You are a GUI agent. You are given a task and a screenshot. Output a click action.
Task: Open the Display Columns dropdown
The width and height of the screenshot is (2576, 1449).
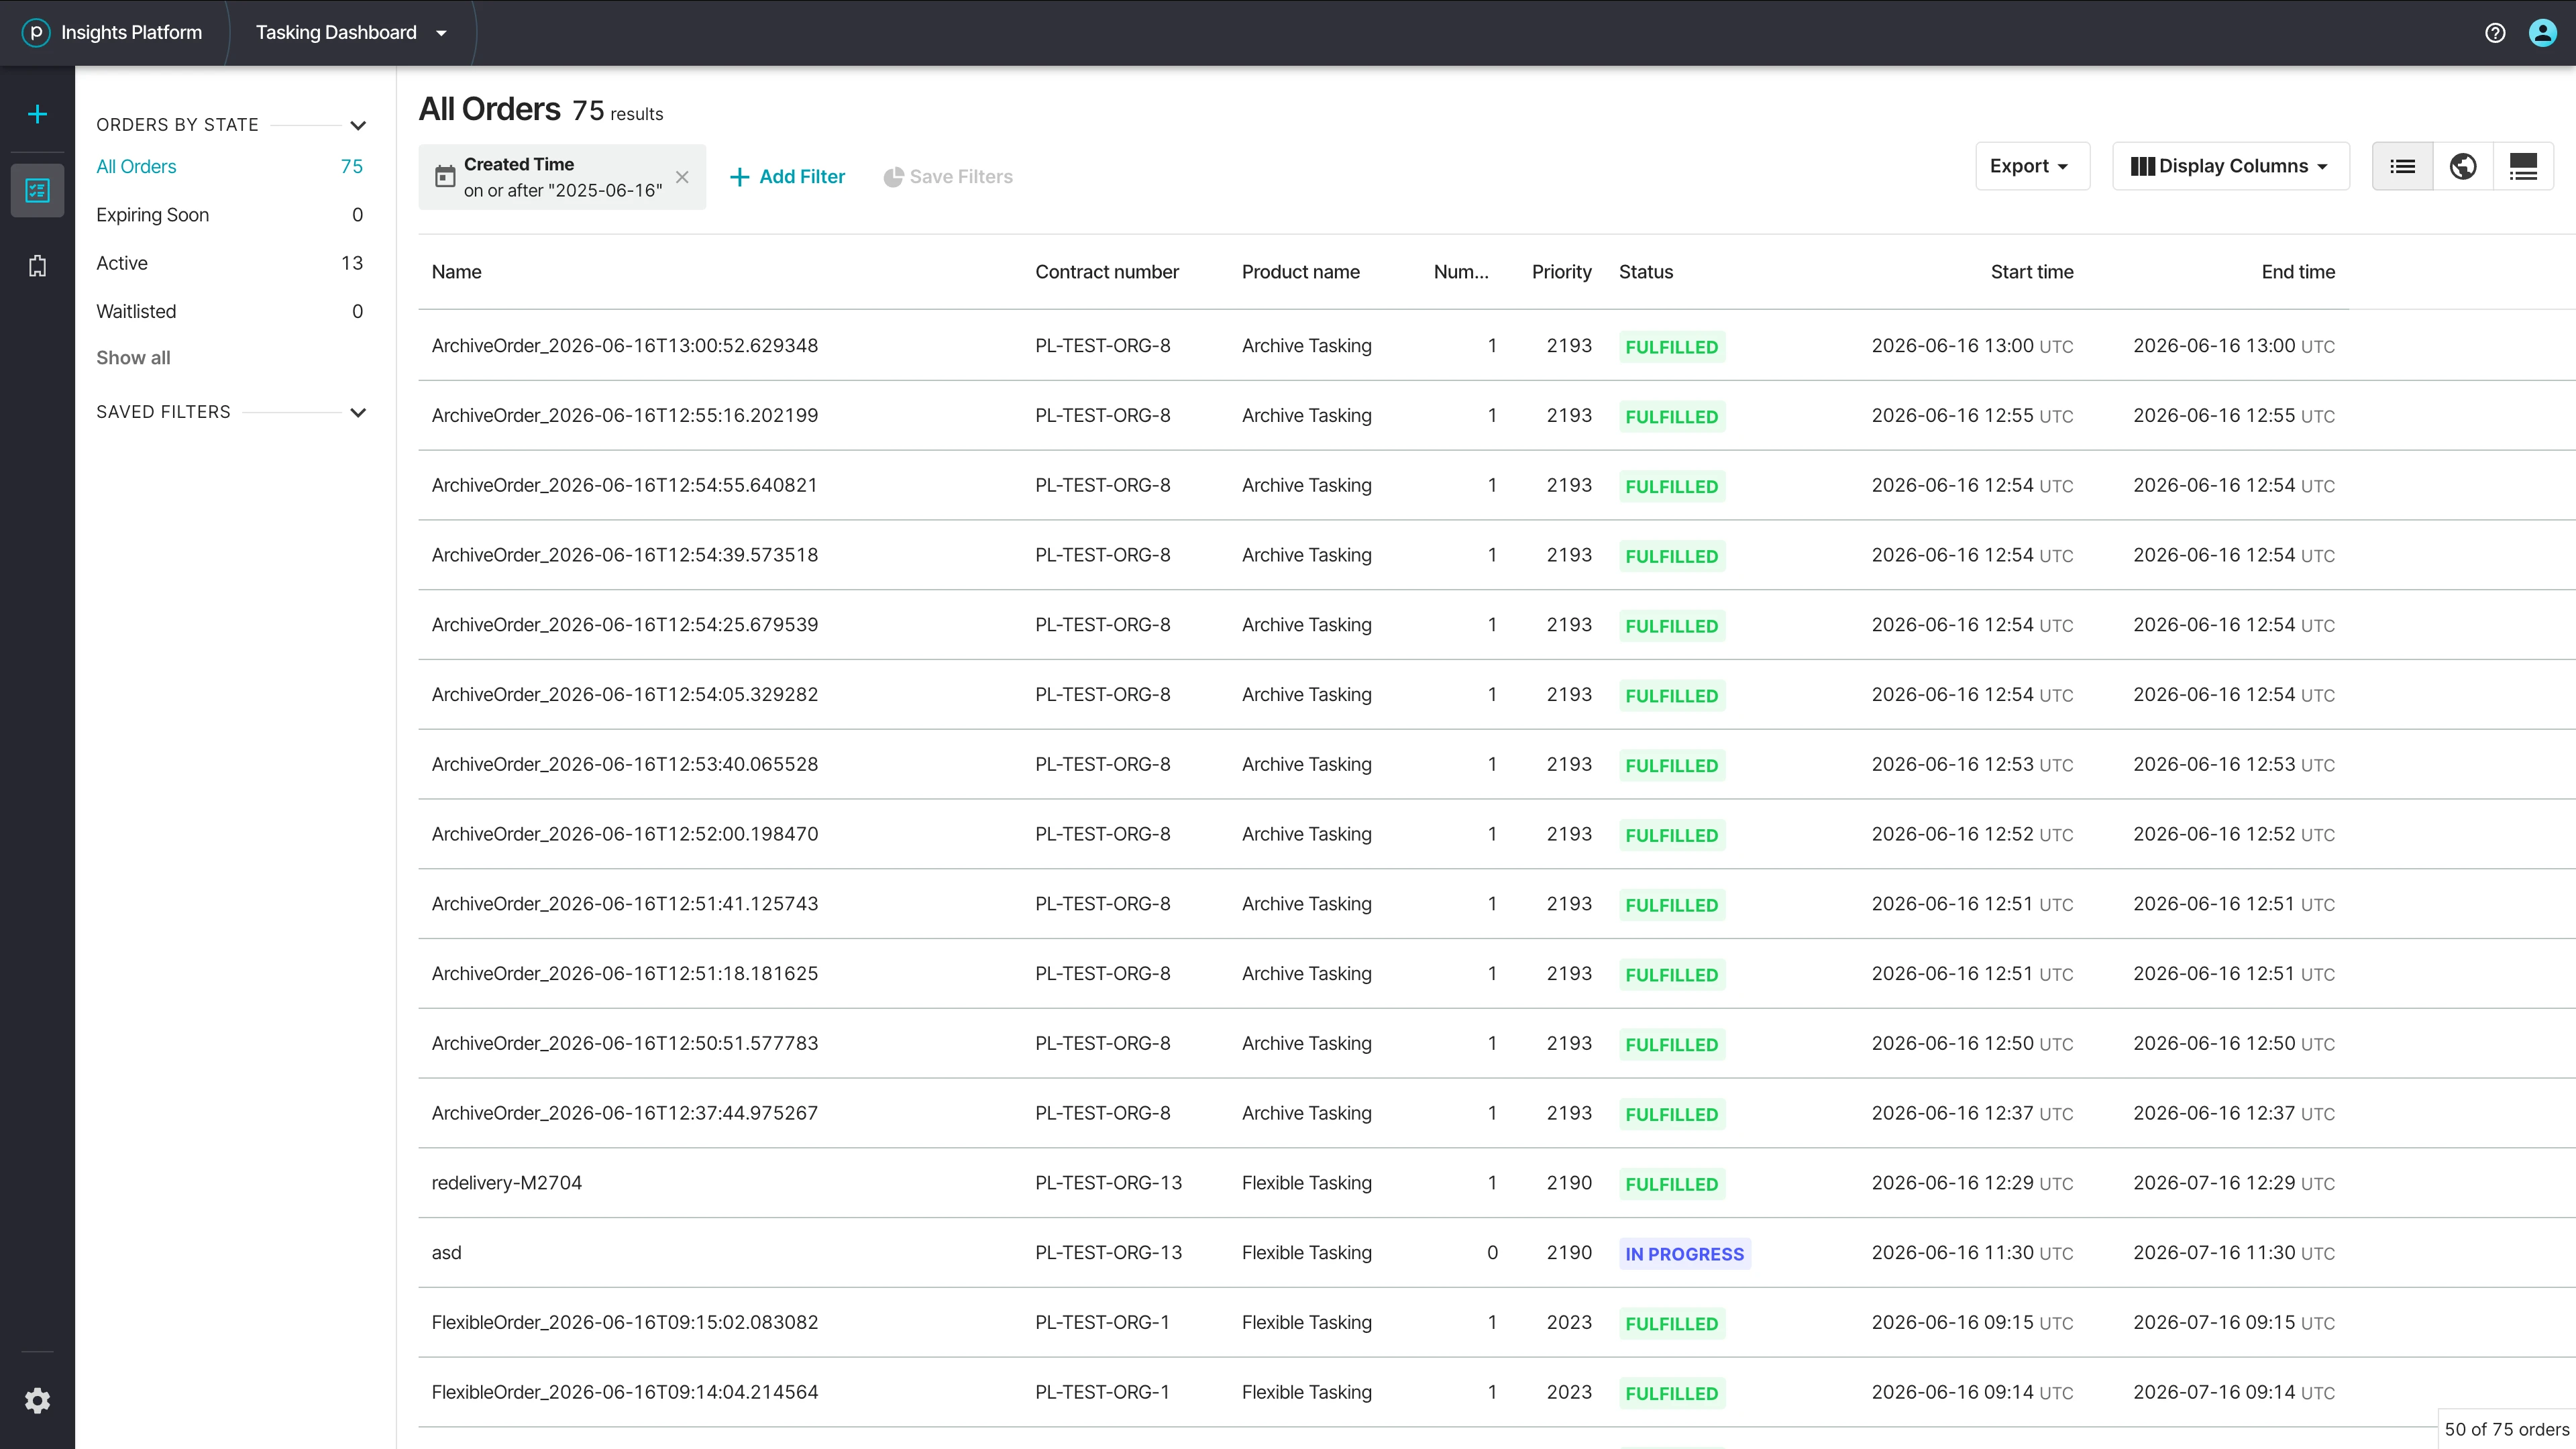(x=2230, y=166)
